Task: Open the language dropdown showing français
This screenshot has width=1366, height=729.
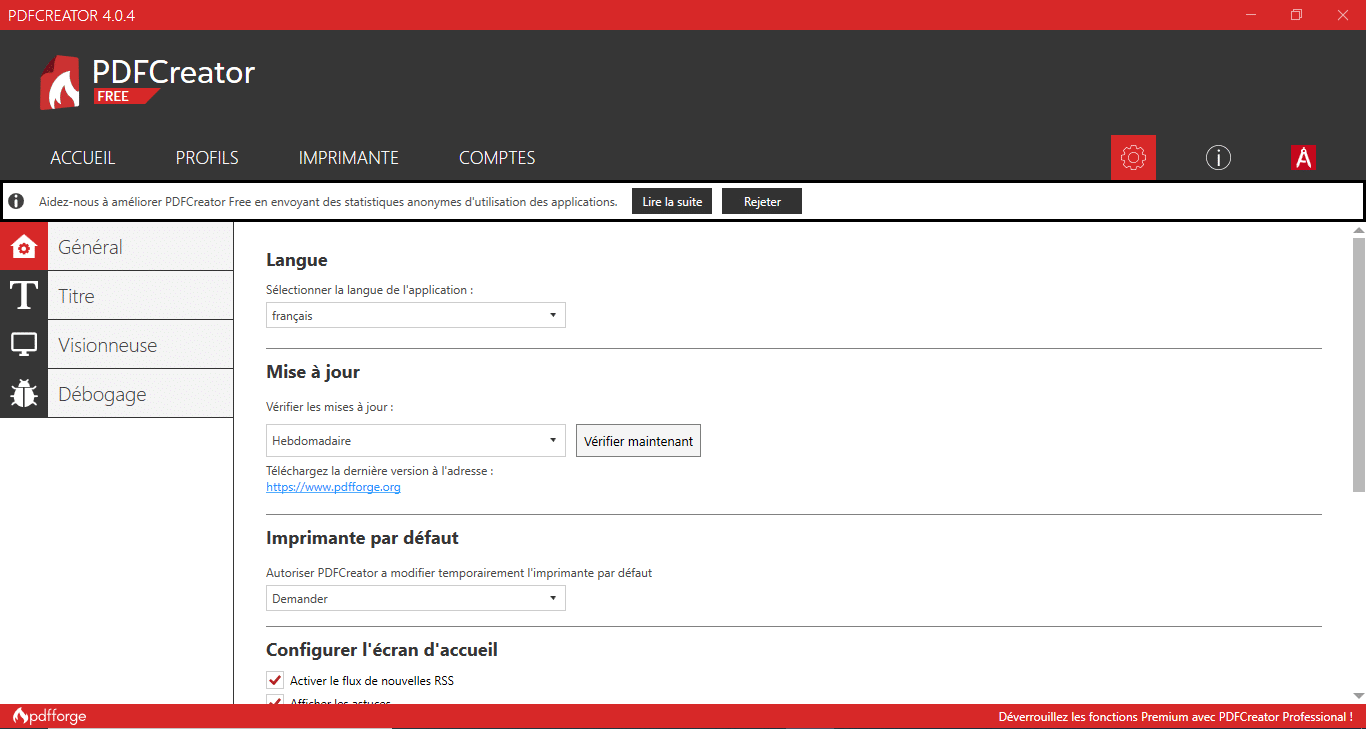Action: click(x=416, y=315)
